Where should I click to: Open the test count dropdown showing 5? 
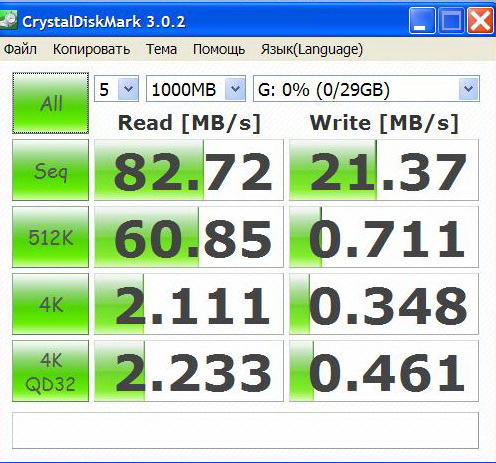[x=116, y=89]
